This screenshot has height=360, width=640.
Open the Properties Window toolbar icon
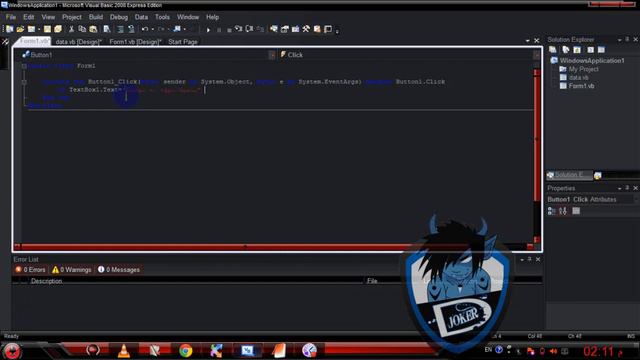(284, 29)
